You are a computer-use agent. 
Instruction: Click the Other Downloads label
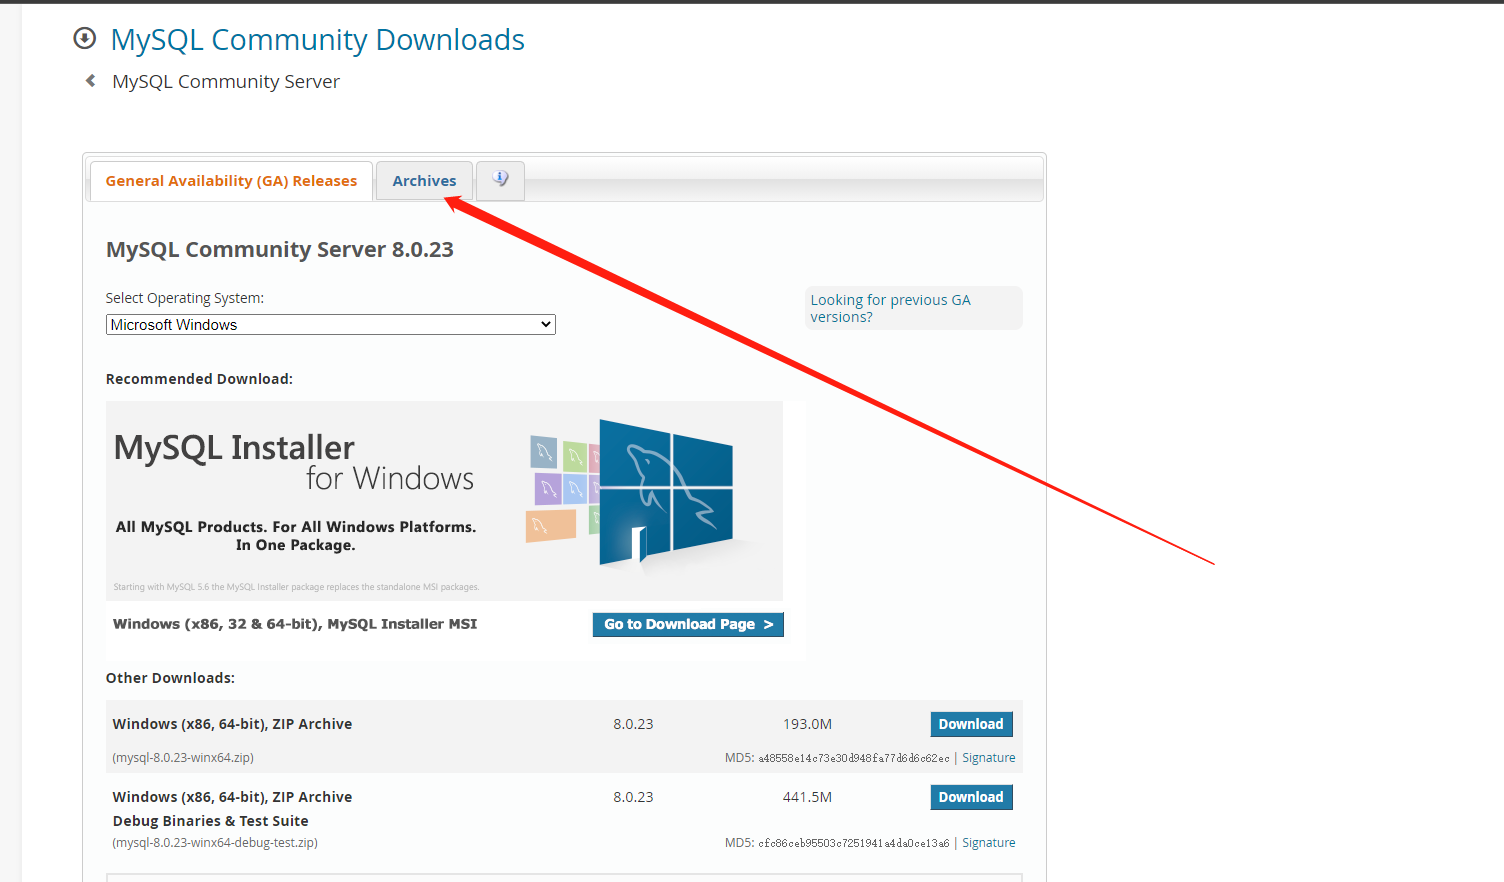click(170, 678)
